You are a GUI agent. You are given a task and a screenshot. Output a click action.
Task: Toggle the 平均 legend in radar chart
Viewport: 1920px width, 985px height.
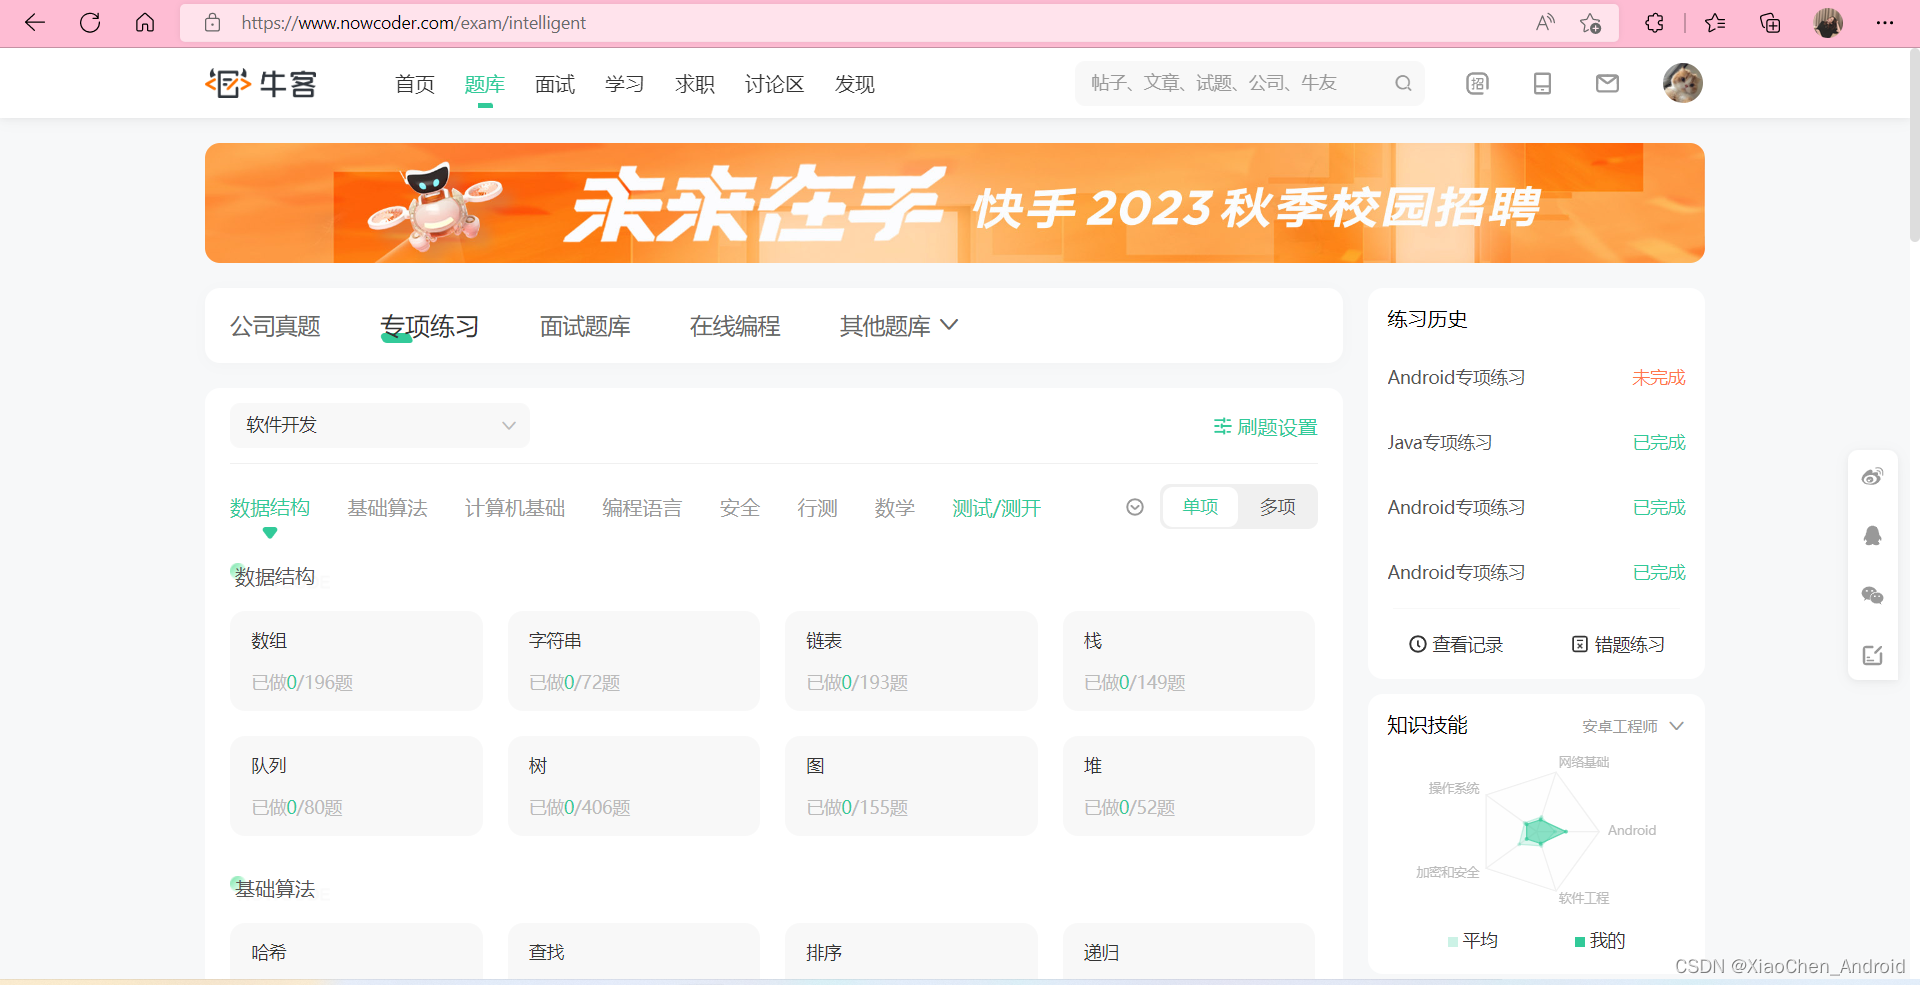[1472, 940]
